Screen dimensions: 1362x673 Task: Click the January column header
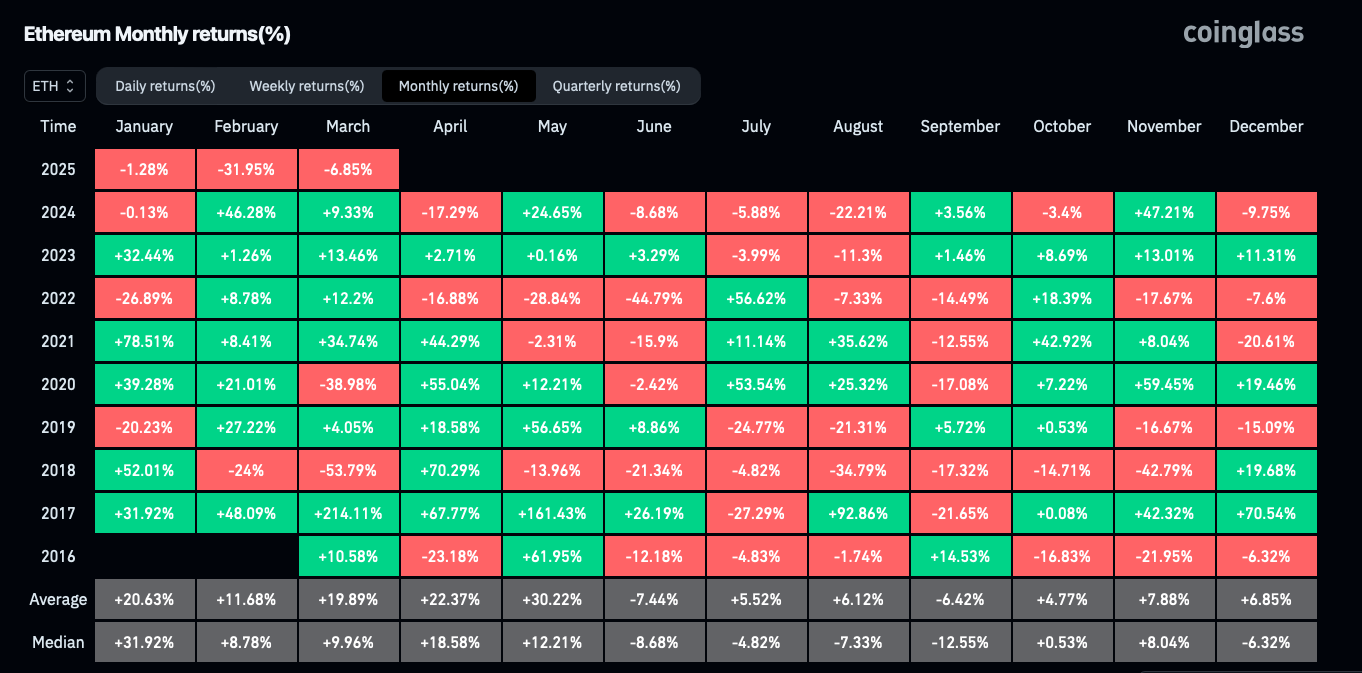[144, 127]
